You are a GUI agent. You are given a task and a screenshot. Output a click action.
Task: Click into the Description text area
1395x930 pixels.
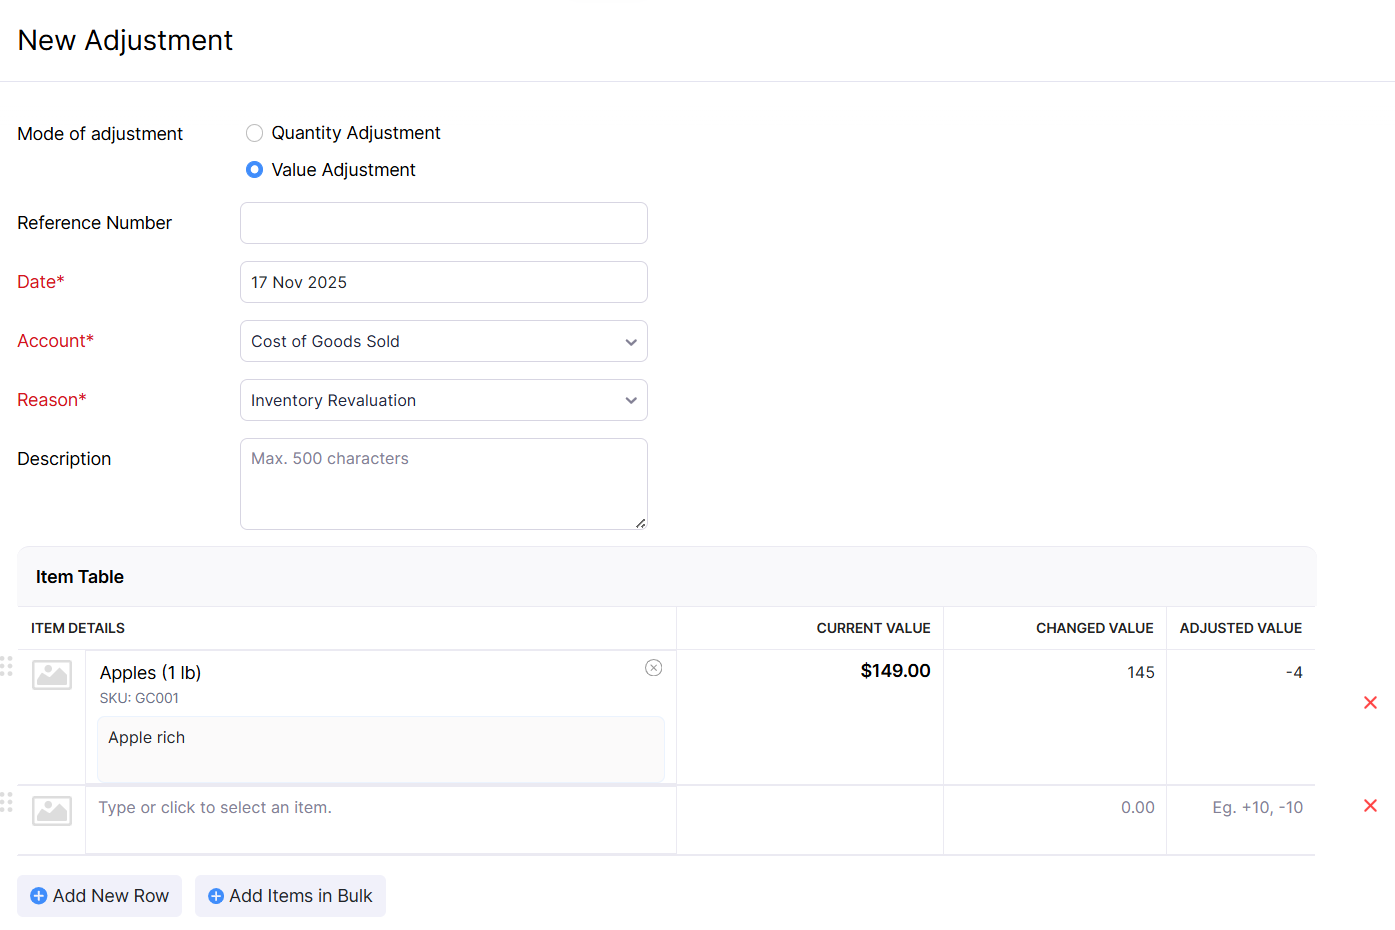[x=443, y=484]
